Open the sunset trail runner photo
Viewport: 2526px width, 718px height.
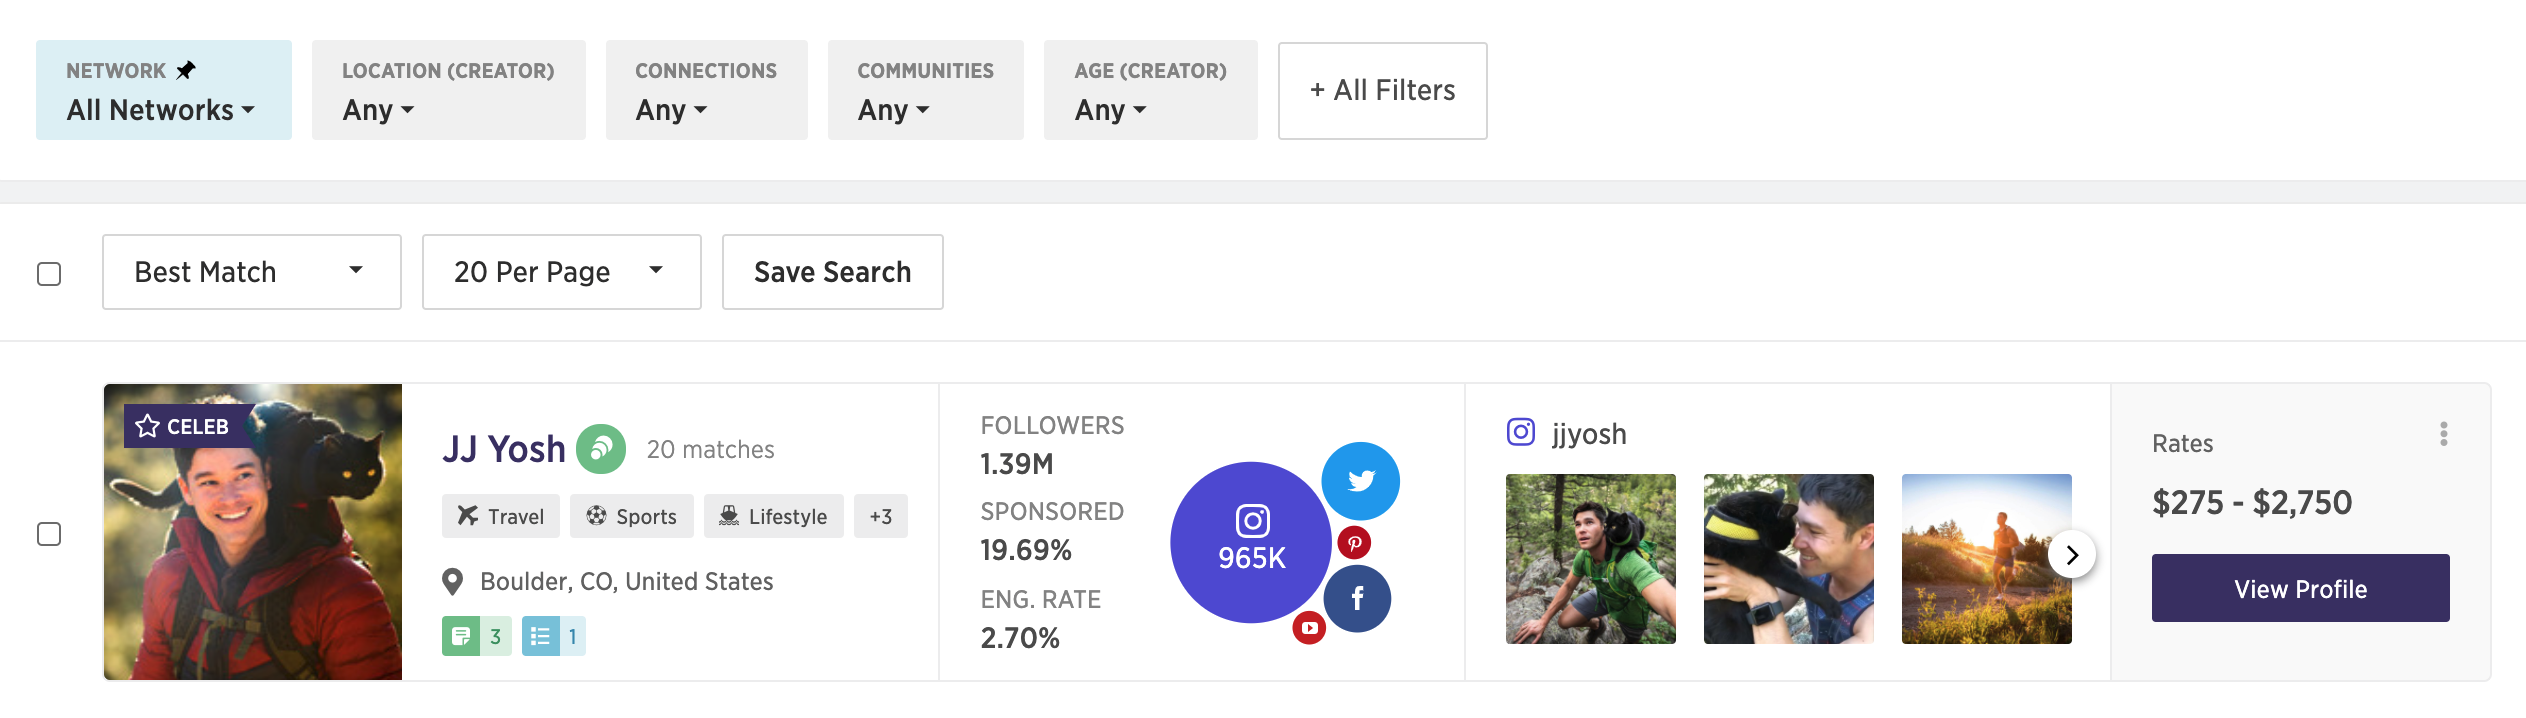pos(1987,559)
